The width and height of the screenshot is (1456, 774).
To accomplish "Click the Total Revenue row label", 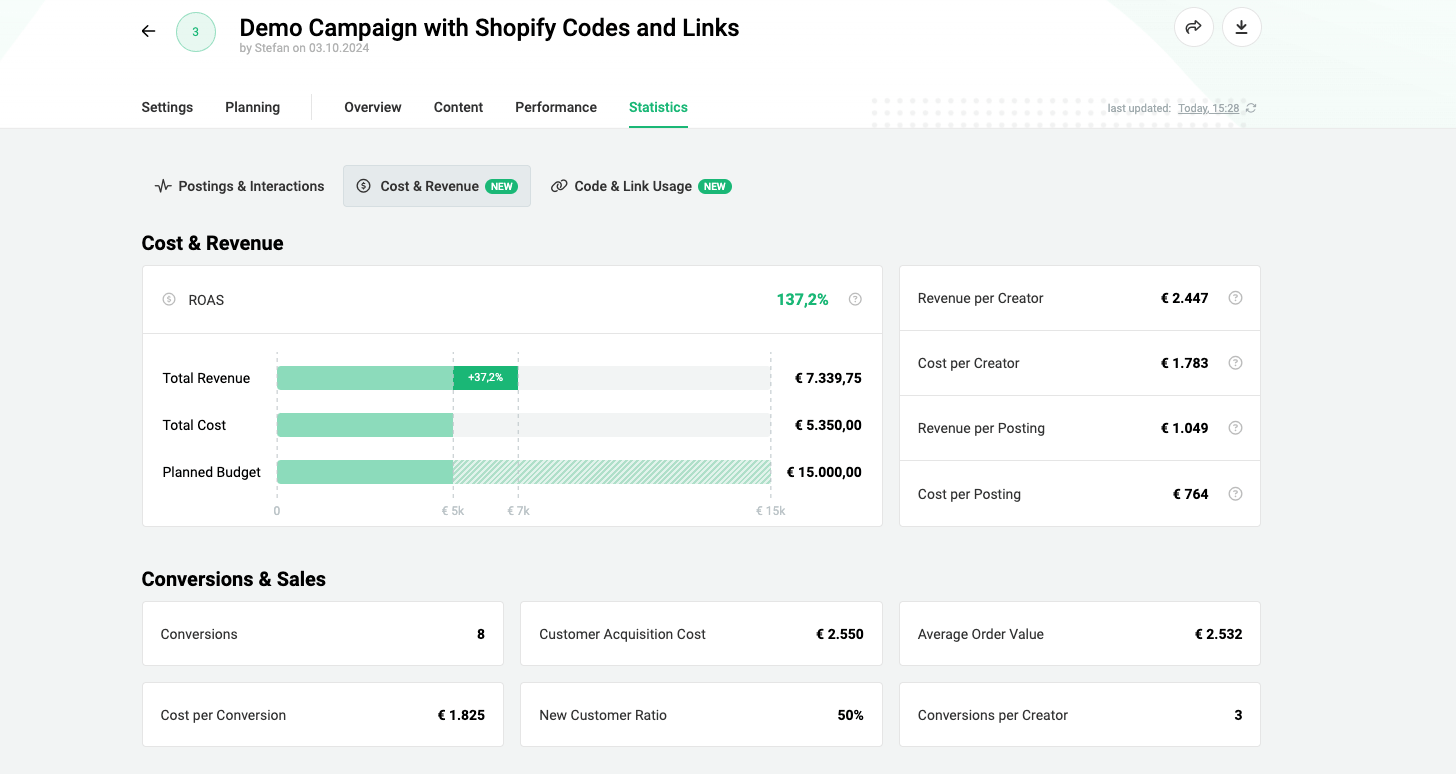I will point(206,378).
